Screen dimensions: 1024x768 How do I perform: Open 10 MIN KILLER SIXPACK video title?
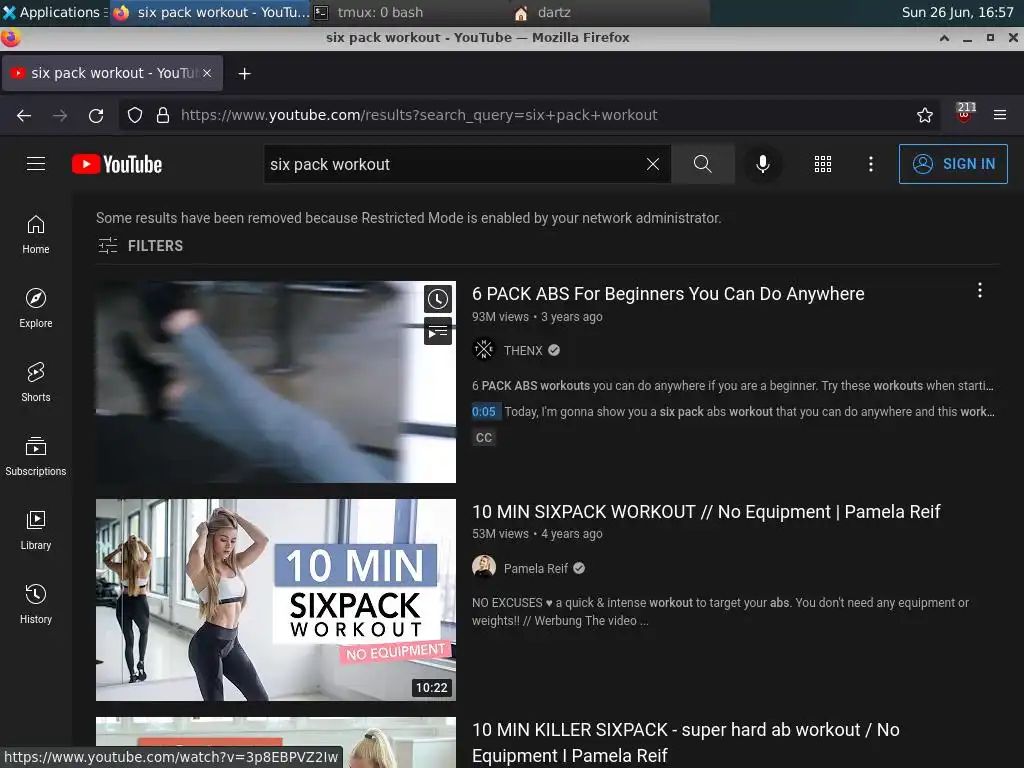click(x=686, y=743)
